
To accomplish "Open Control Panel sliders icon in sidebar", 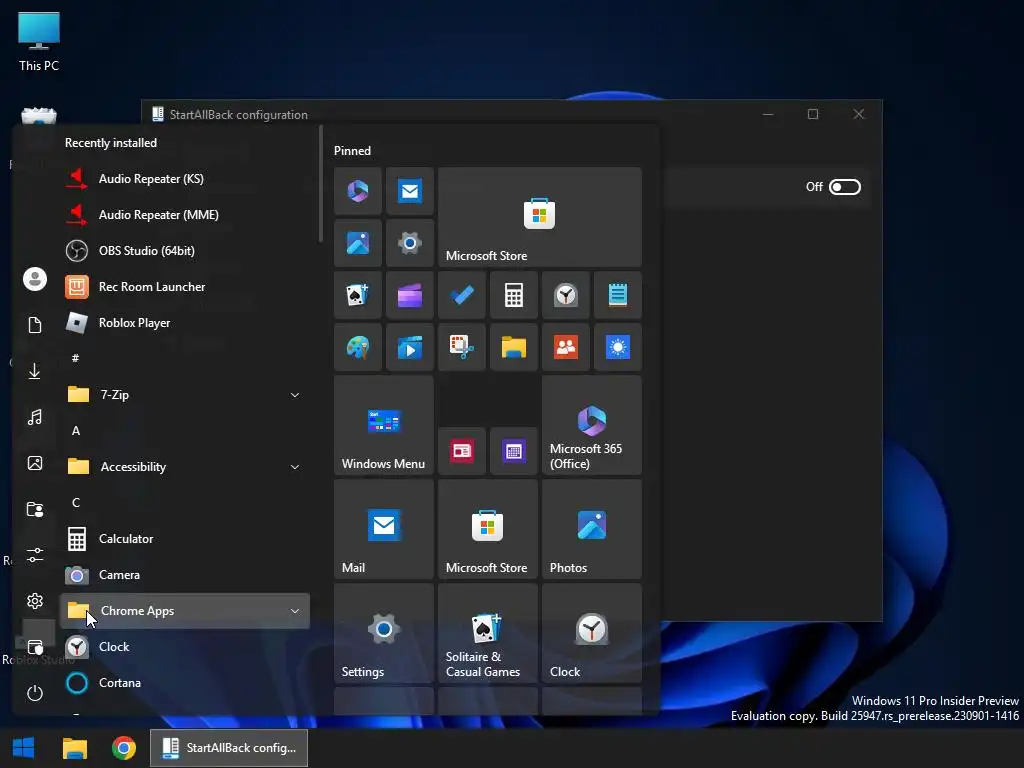I will tap(35, 555).
